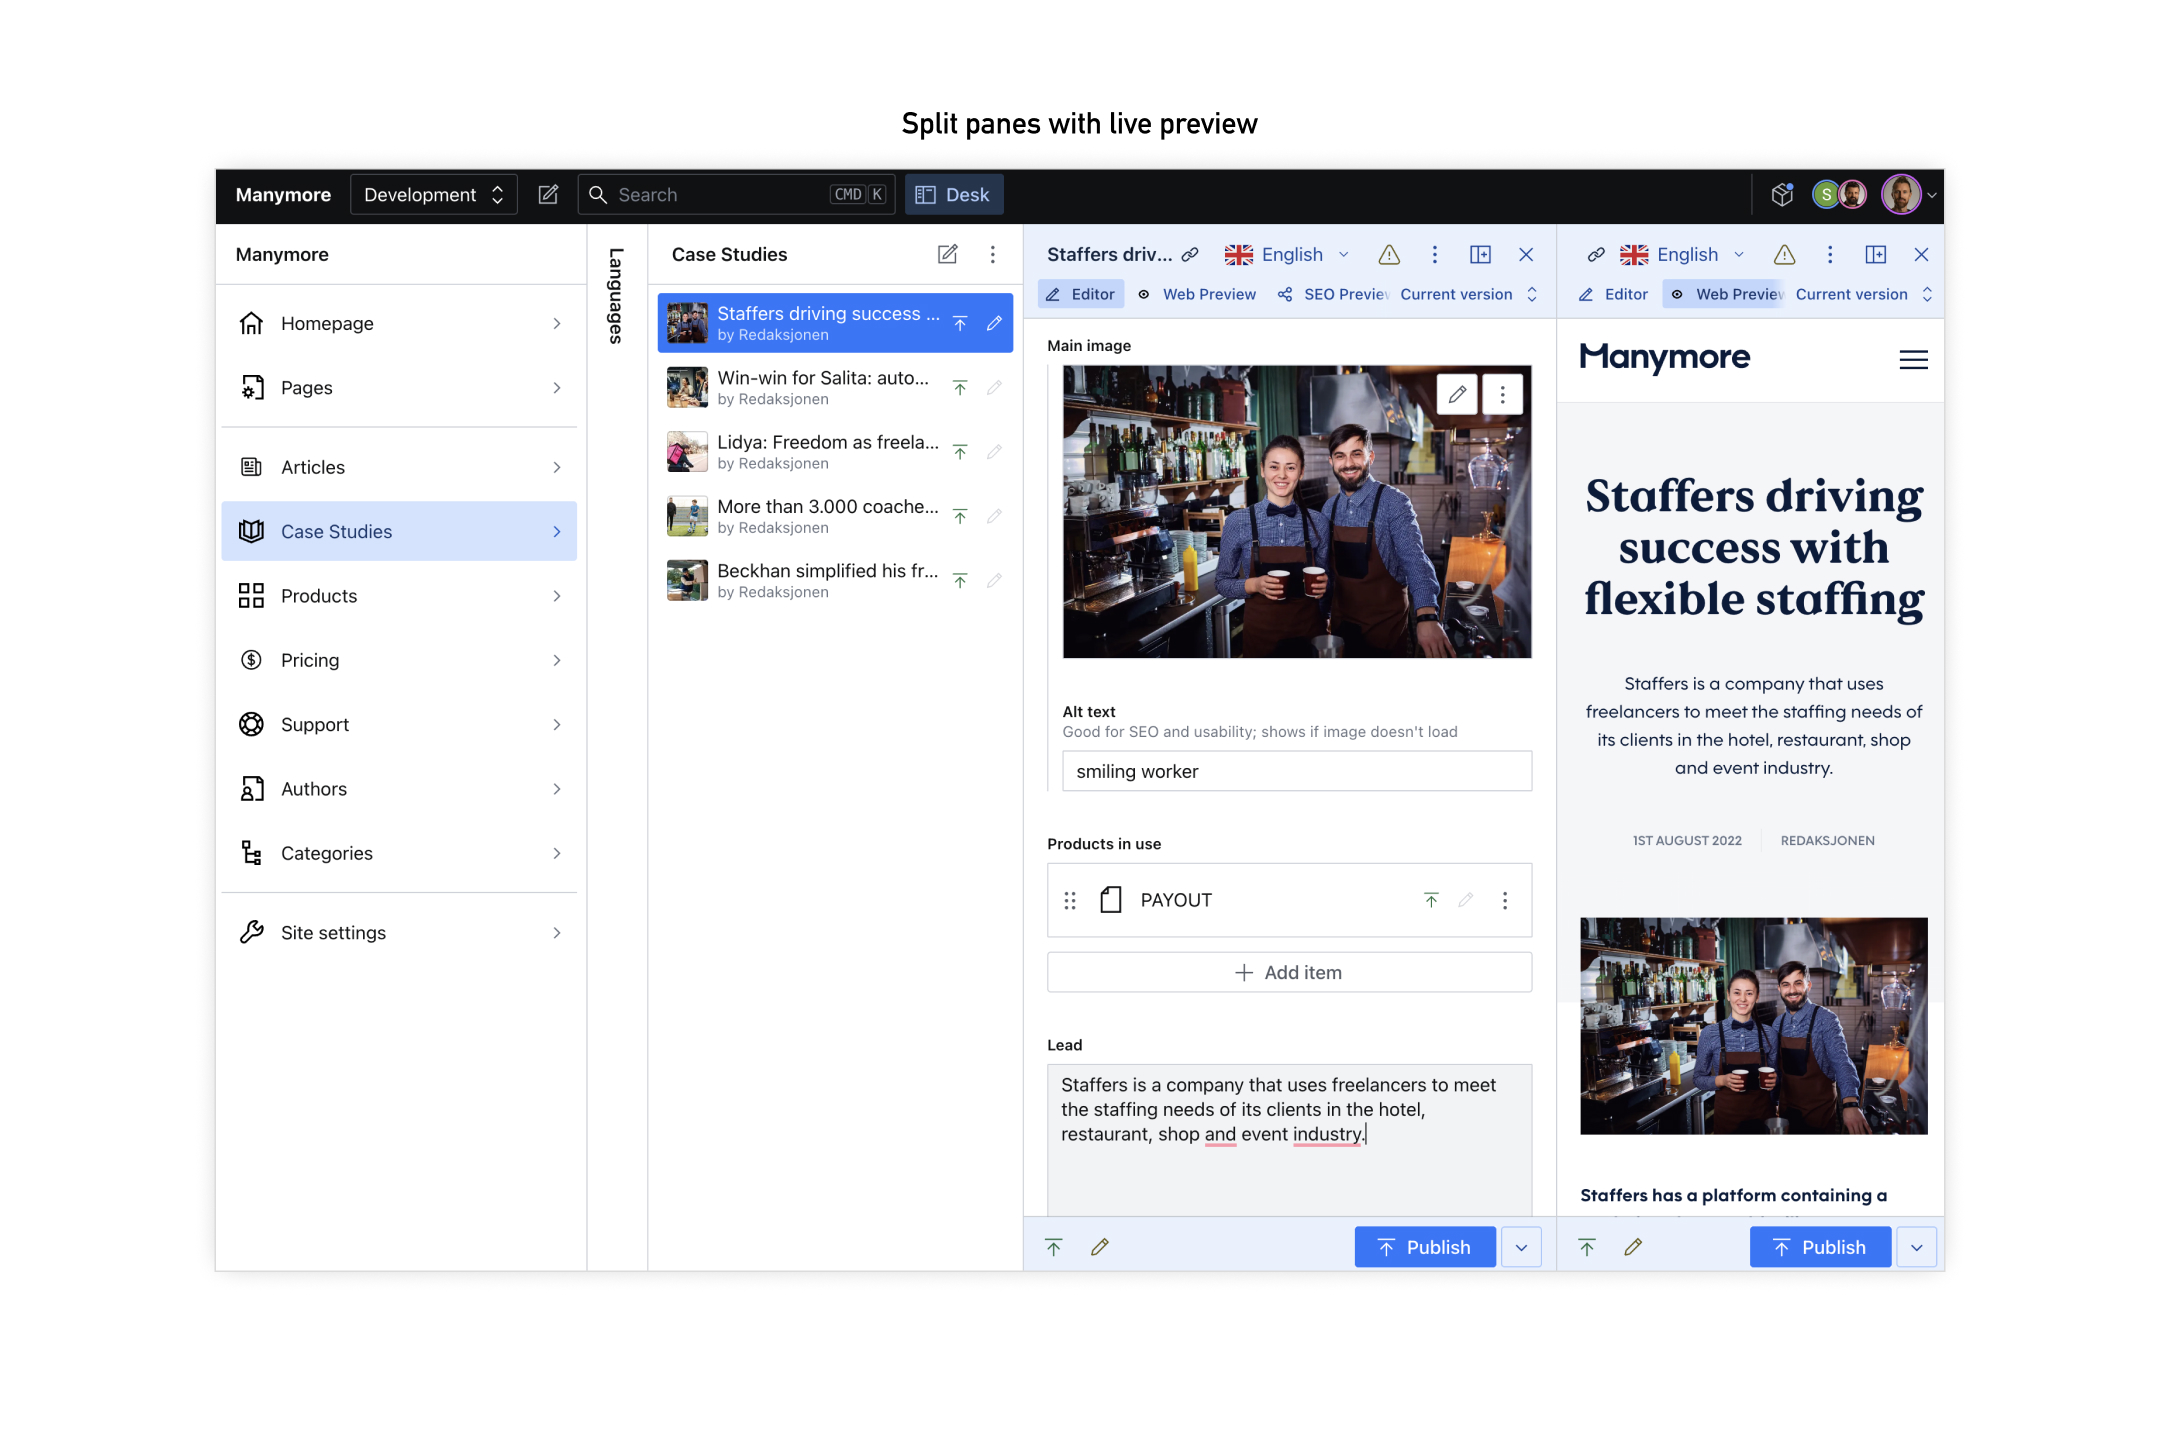Open the split pane icon in editor header
This screenshot has height=1440, width=2161.
click(1481, 255)
